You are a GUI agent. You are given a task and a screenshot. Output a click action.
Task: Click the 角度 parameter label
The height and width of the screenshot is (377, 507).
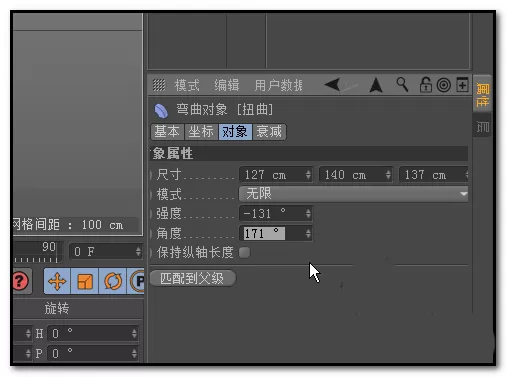[169, 233]
